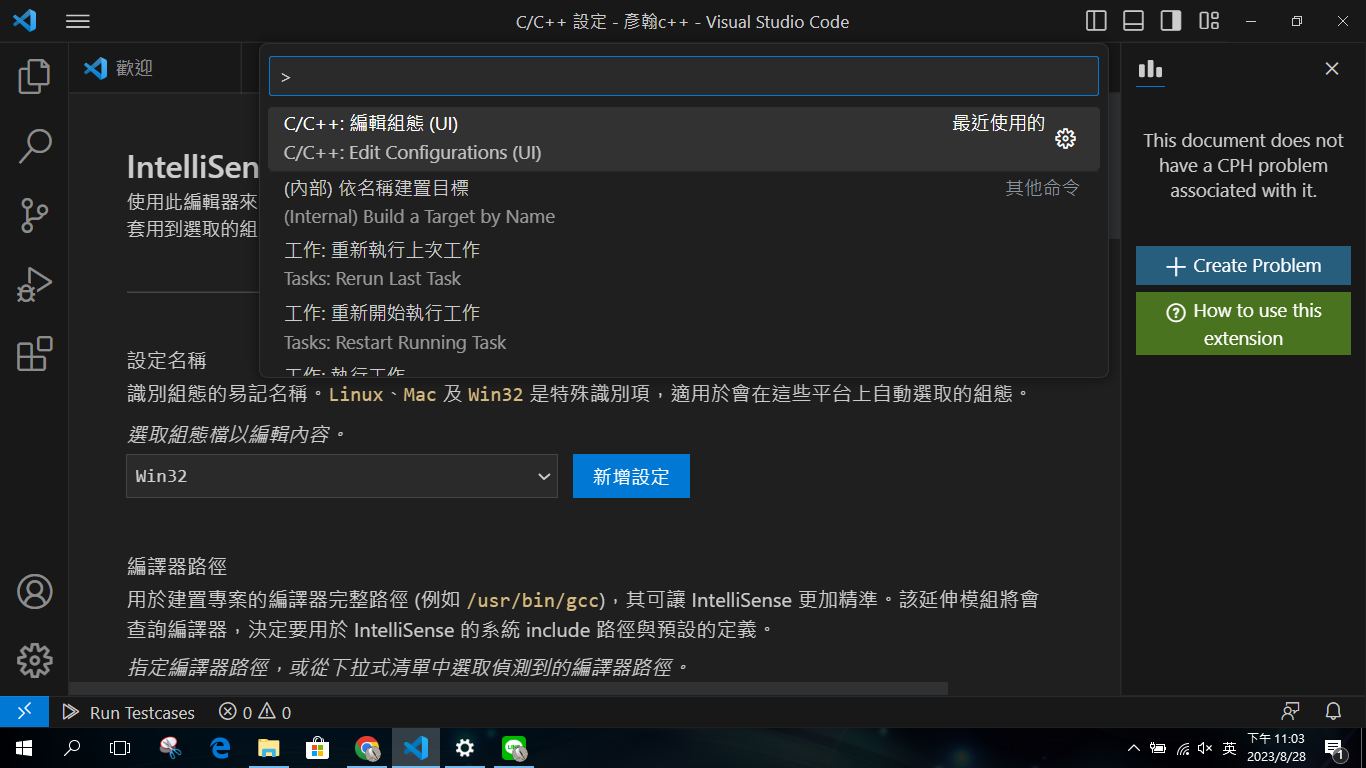Open Microsoft Edge from the taskbar
Screen dimensions: 1366x768
pyautogui.click(x=220, y=747)
